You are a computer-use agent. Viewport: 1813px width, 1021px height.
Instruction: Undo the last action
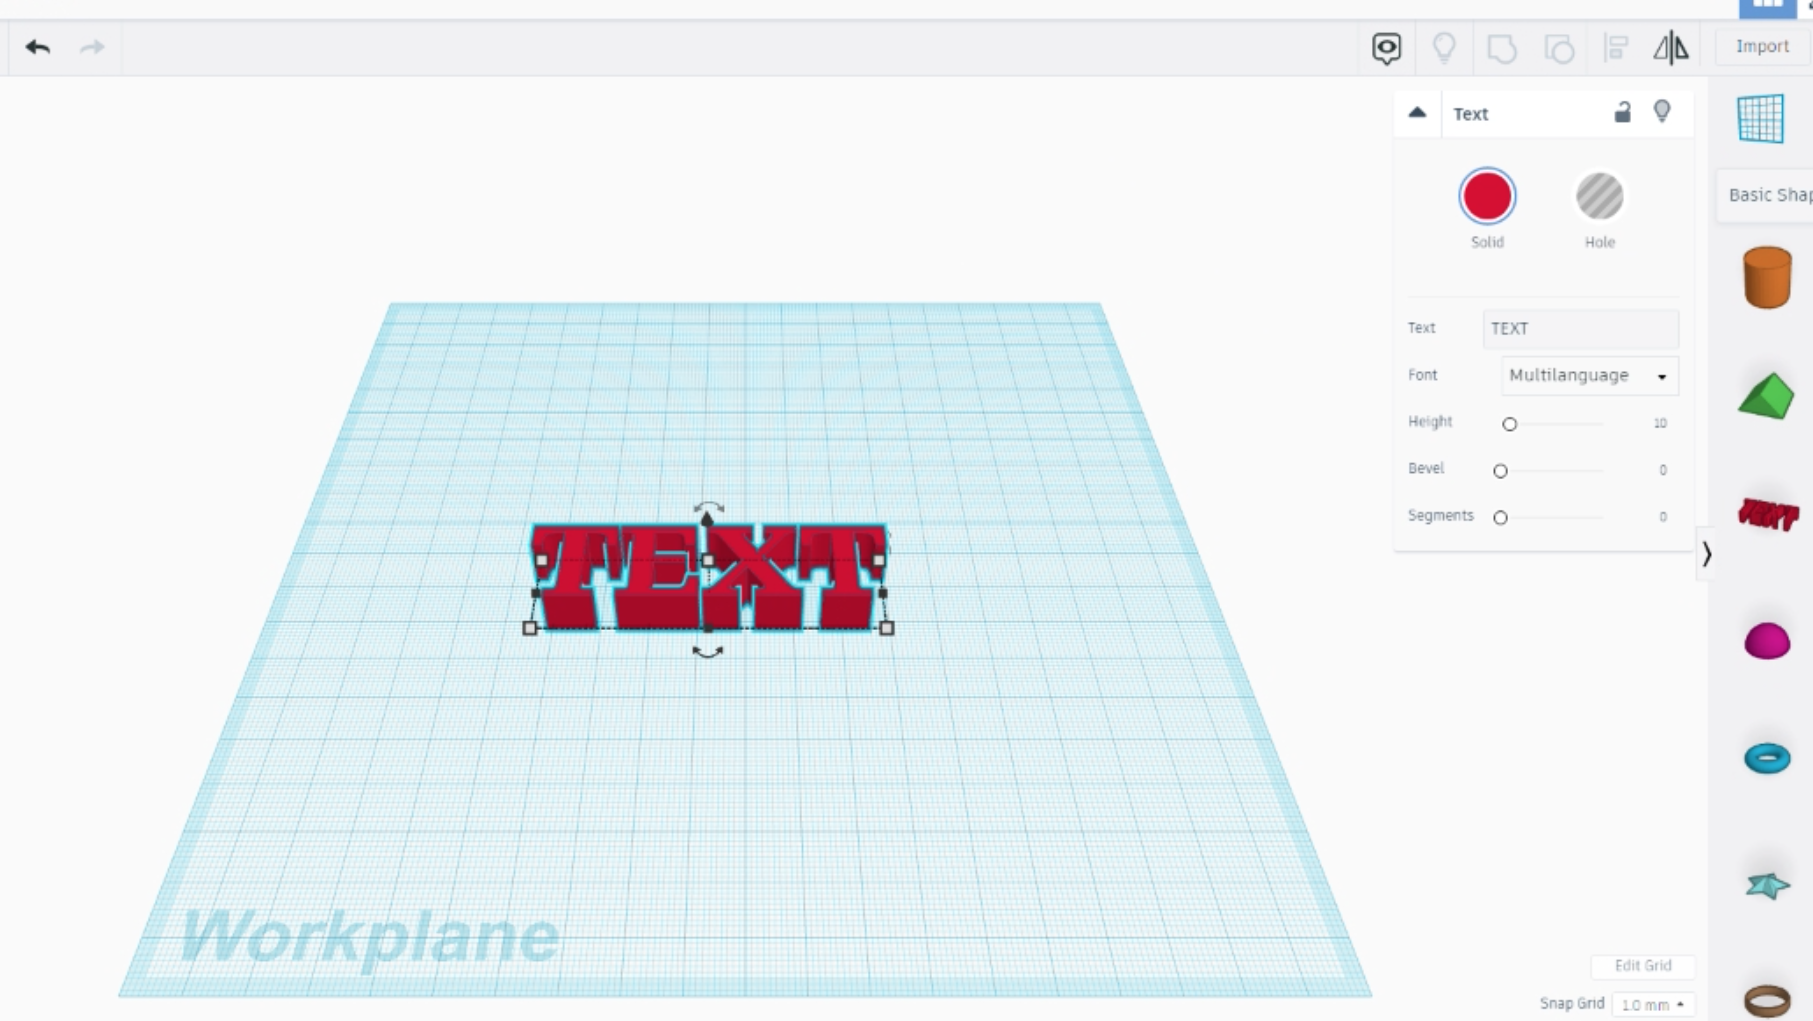38,47
